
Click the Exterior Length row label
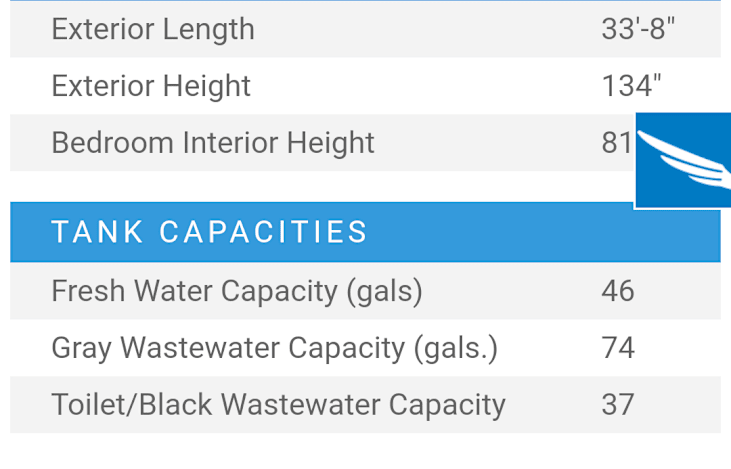pos(153,29)
